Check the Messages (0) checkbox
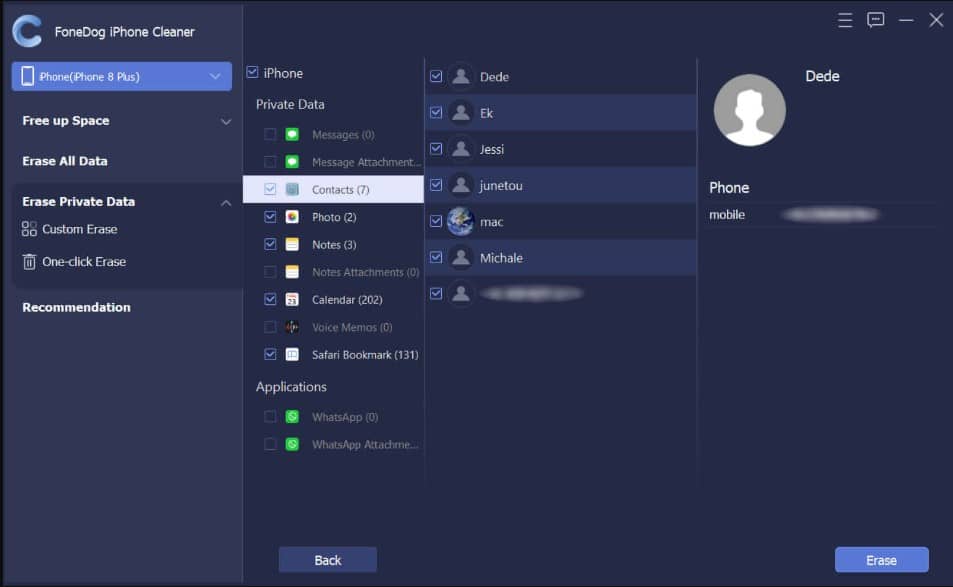 [270, 134]
